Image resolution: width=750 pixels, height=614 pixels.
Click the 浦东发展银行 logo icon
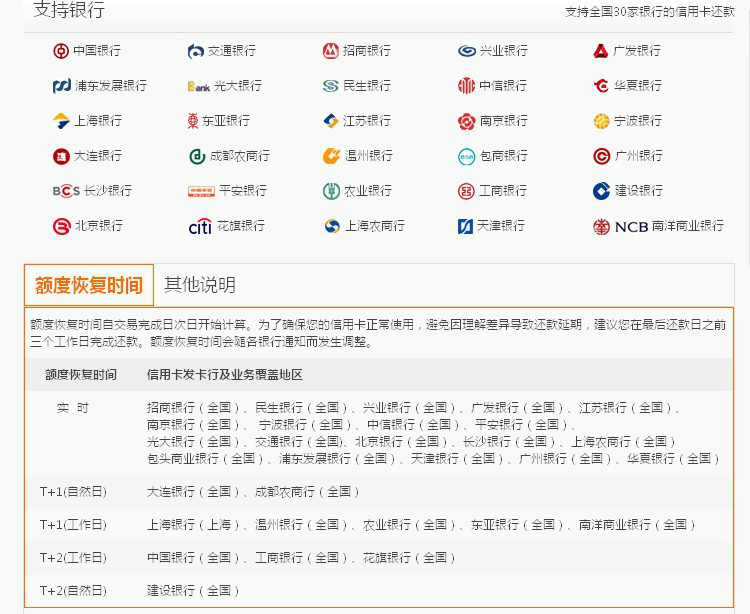pyautogui.click(x=62, y=86)
